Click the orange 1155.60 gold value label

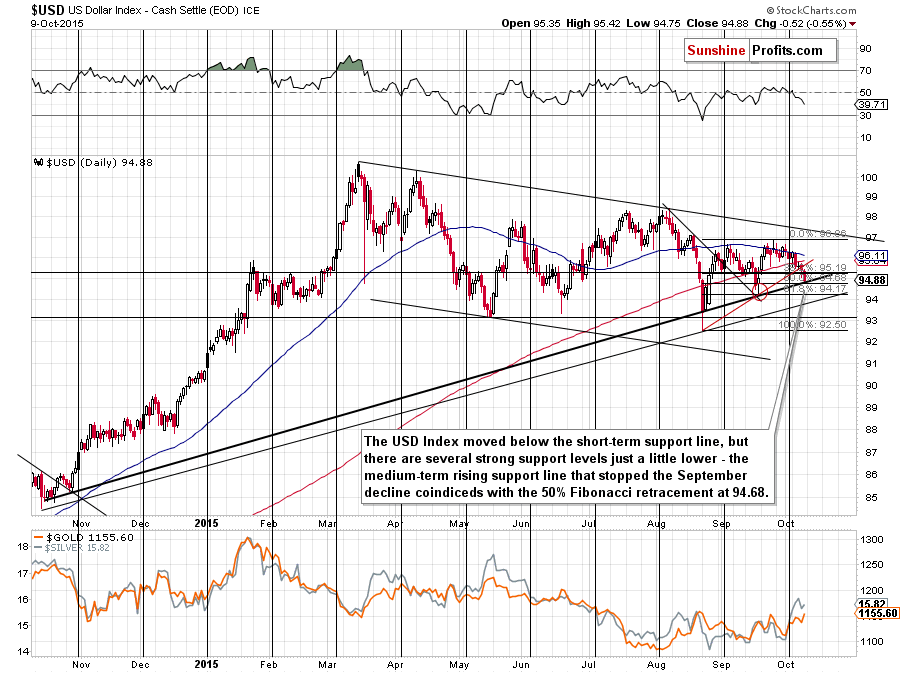(x=876, y=613)
